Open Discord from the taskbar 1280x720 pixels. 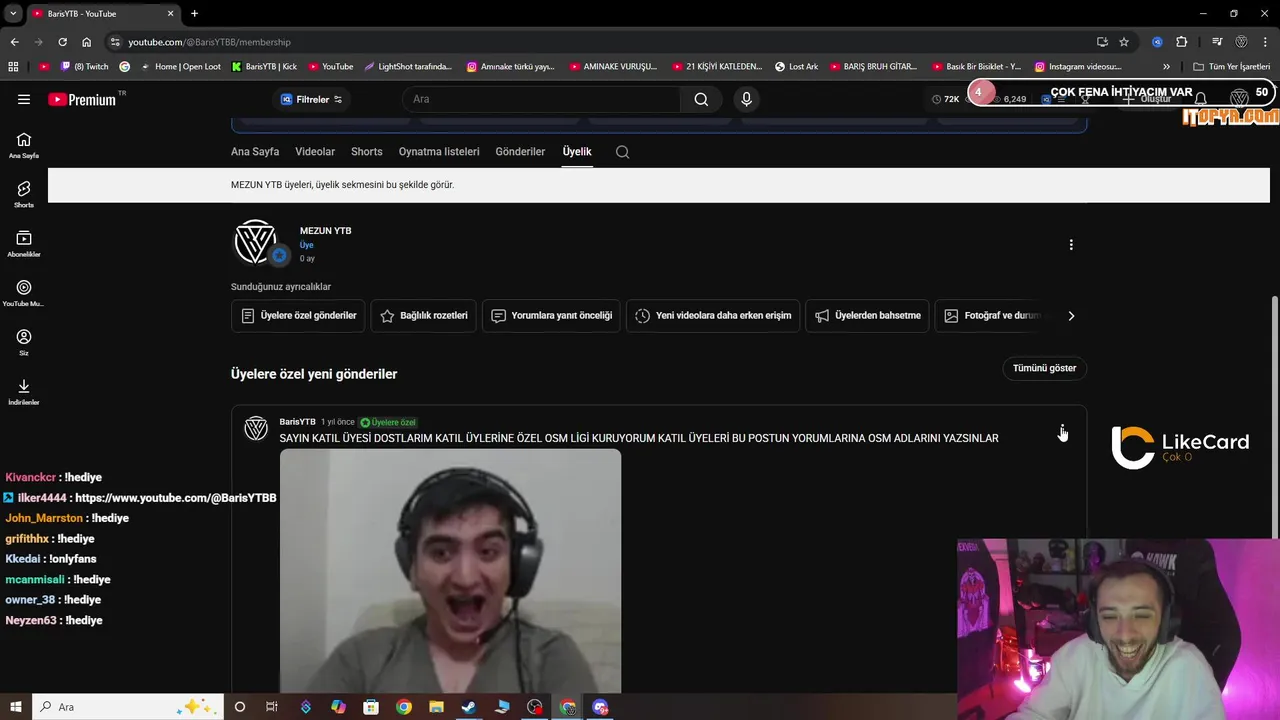(600, 707)
